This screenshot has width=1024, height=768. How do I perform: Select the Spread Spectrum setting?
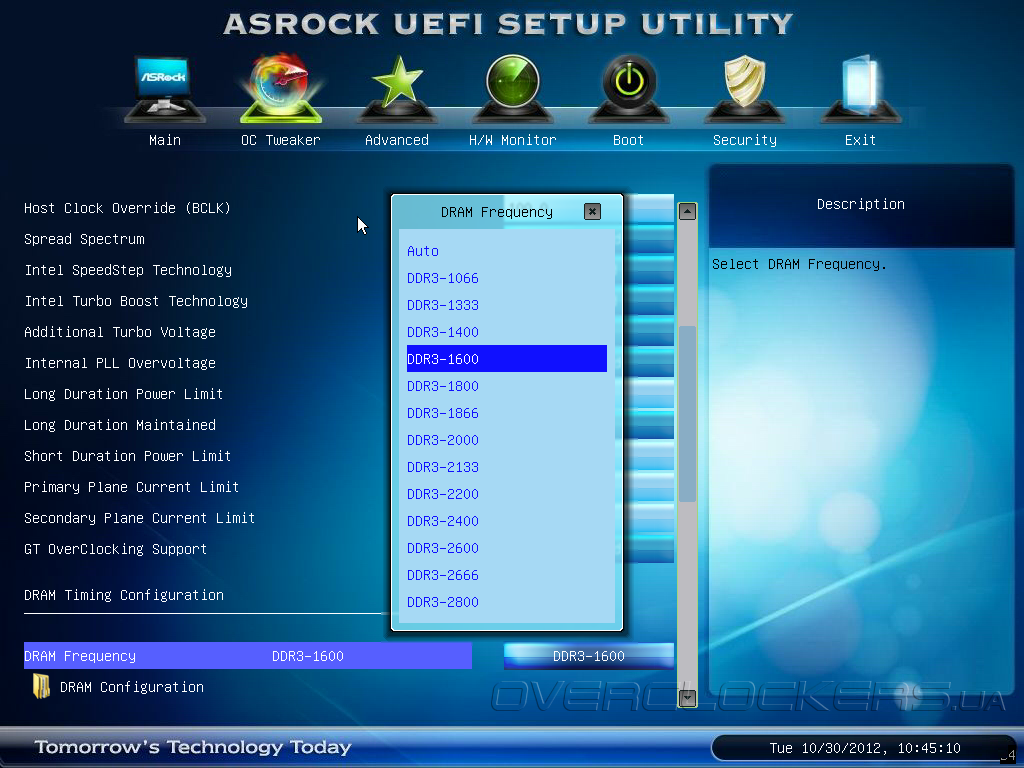pyautogui.click(x=84, y=239)
